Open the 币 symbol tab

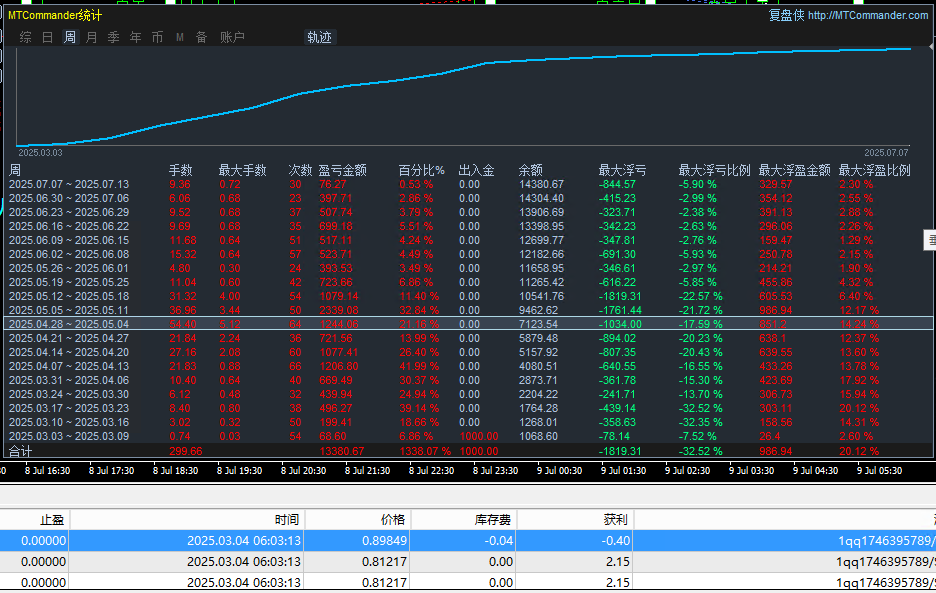[157, 37]
